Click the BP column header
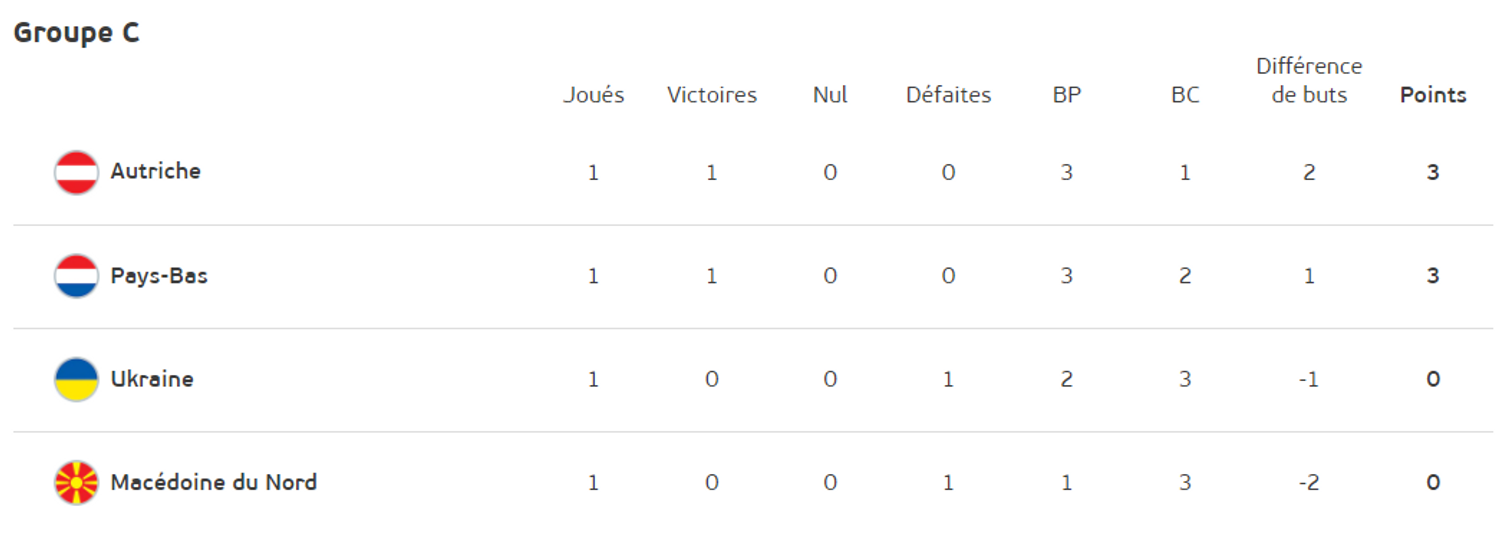The height and width of the screenshot is (544, 1500). tap(1067, 95)
